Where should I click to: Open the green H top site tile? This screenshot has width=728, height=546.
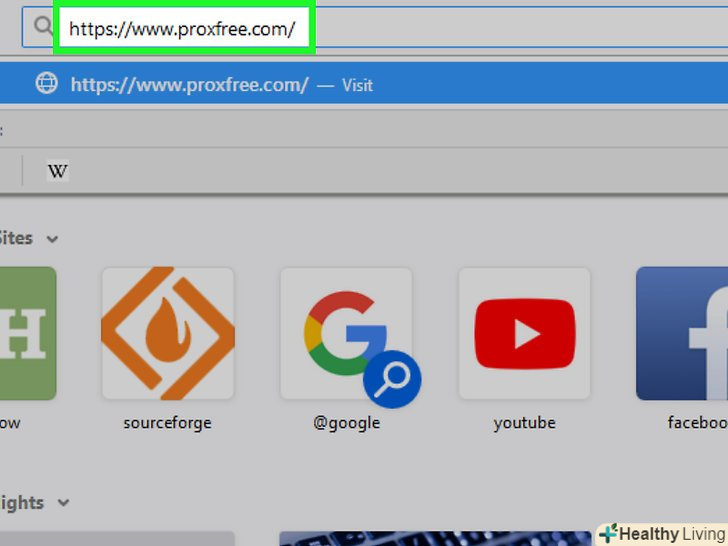click(28, 333)
